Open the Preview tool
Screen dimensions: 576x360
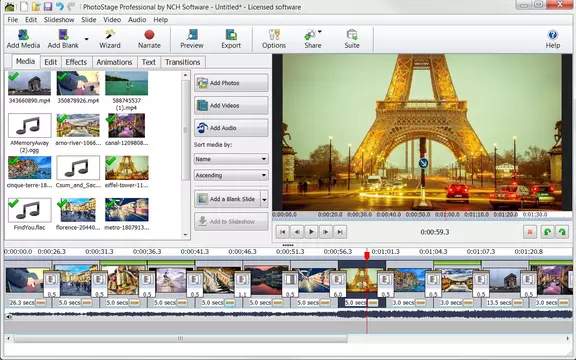point(192,39)
